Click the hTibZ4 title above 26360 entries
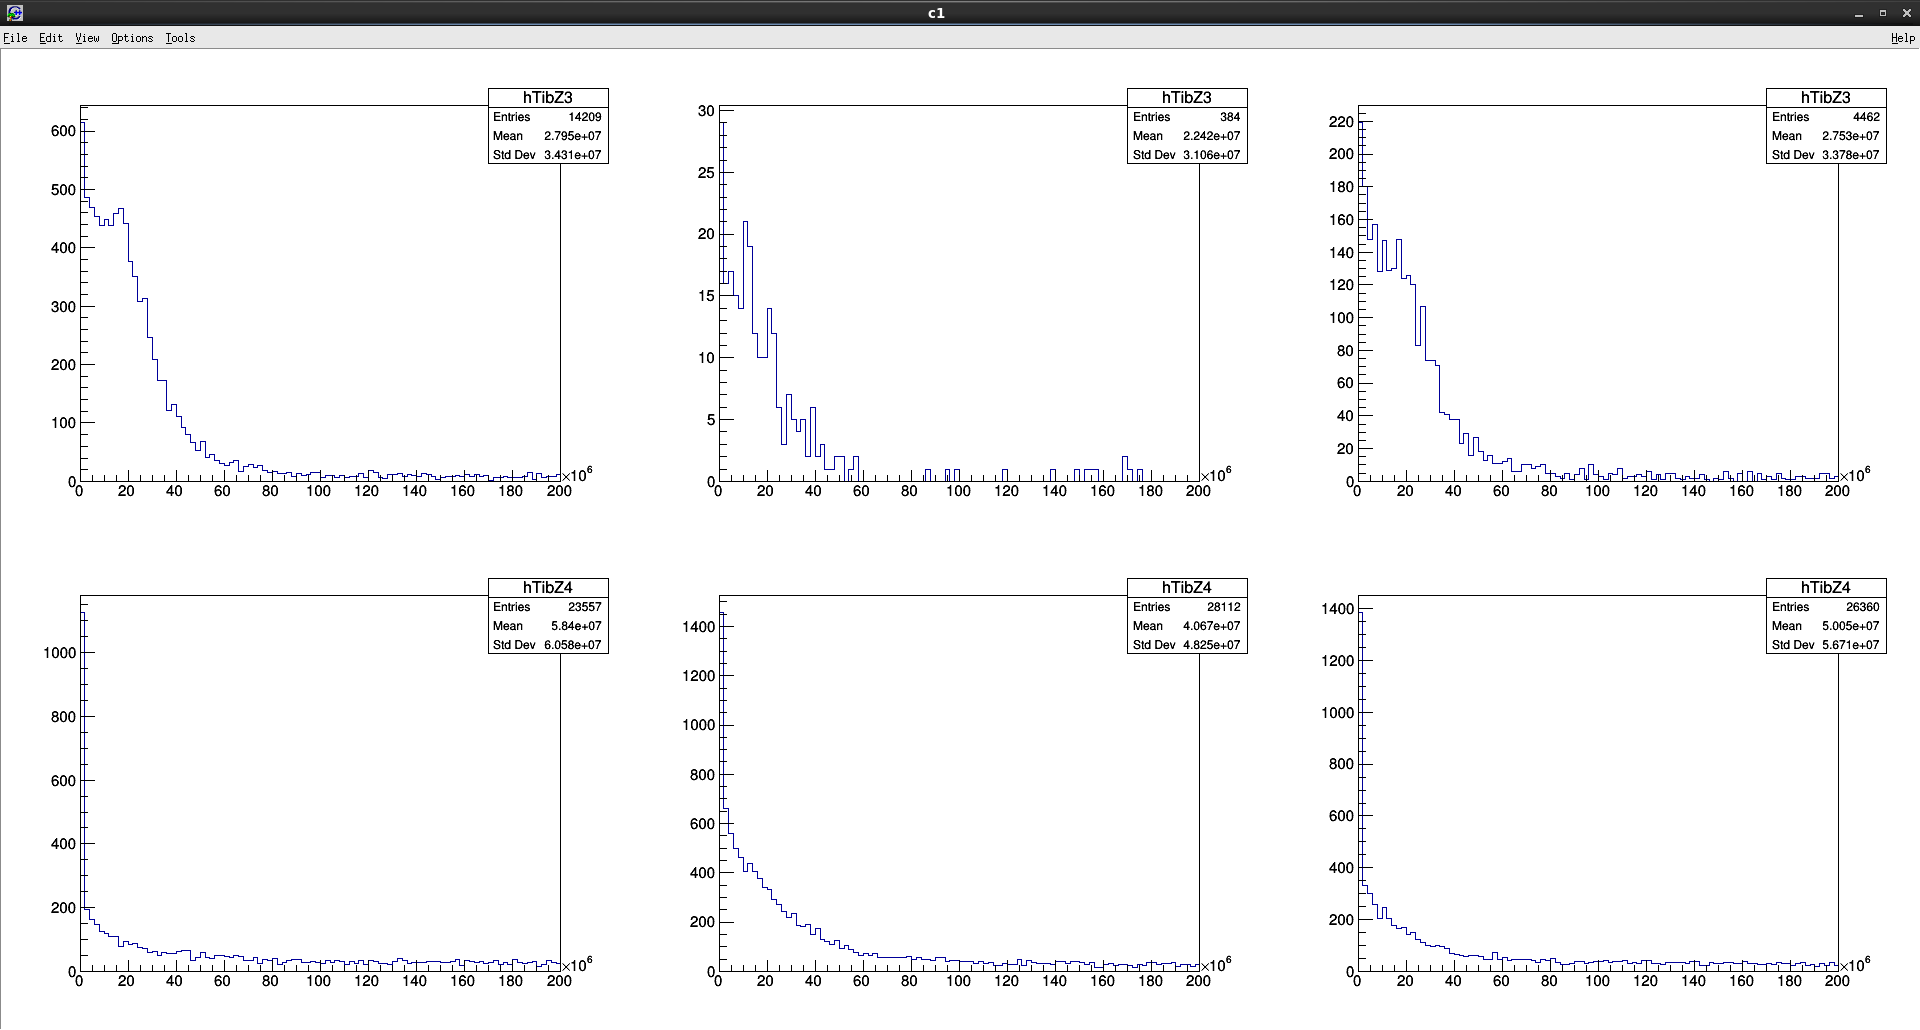1920x1030 pixels. (x=1825, y=588)
